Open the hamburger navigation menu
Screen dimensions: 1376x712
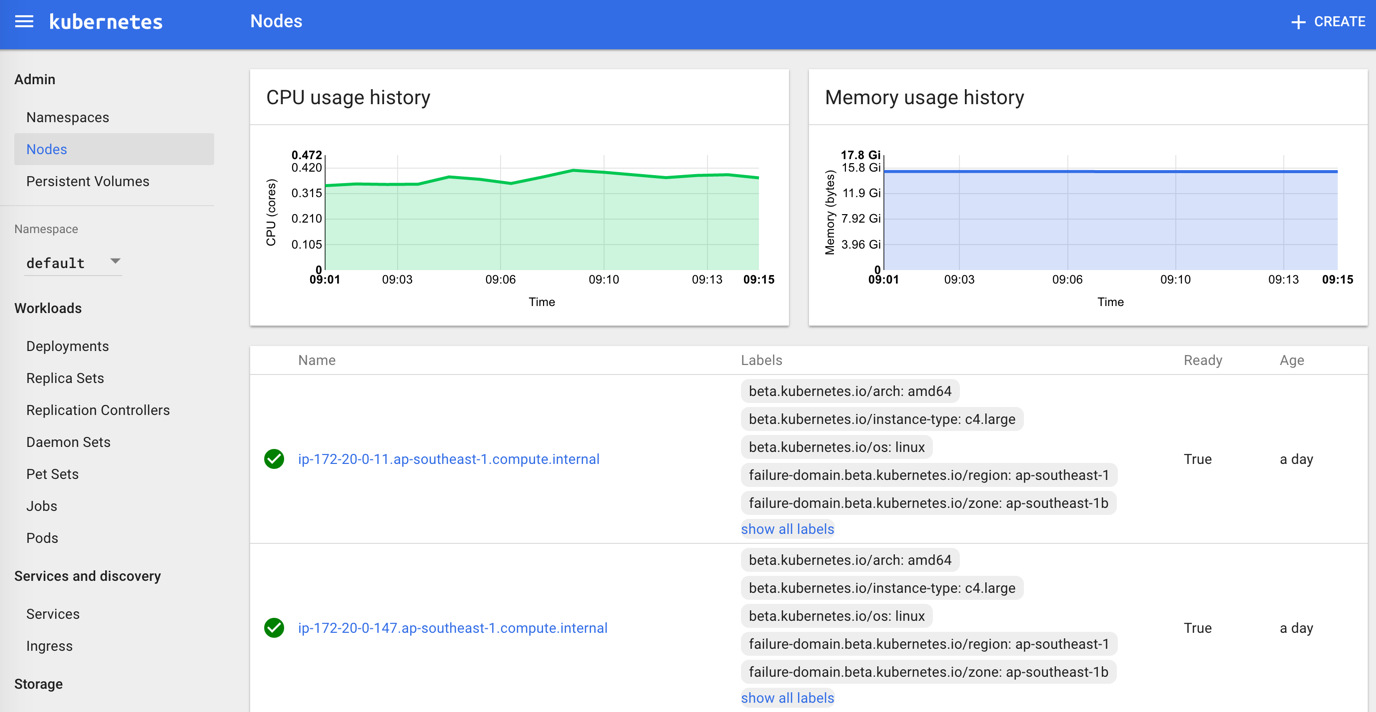(24, 21)
